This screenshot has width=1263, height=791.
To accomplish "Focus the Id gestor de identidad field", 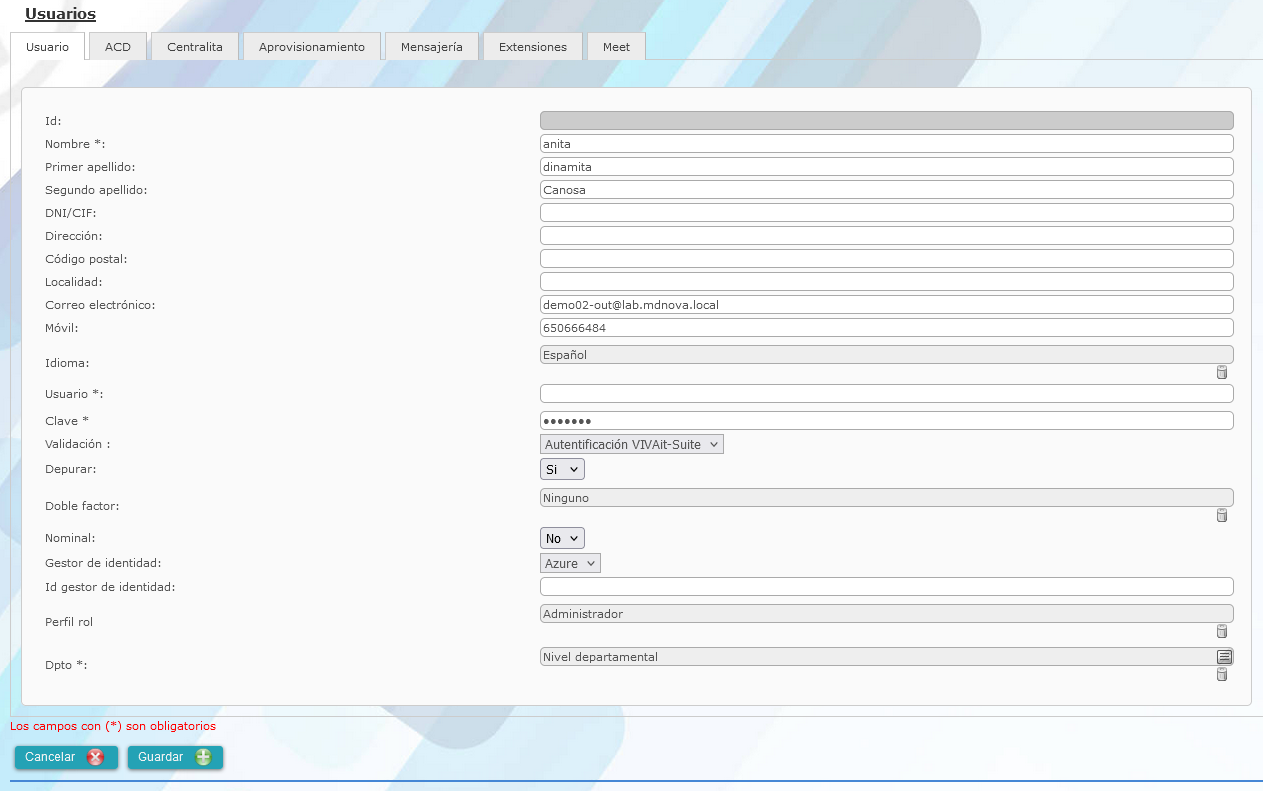I will pos(886,587).
